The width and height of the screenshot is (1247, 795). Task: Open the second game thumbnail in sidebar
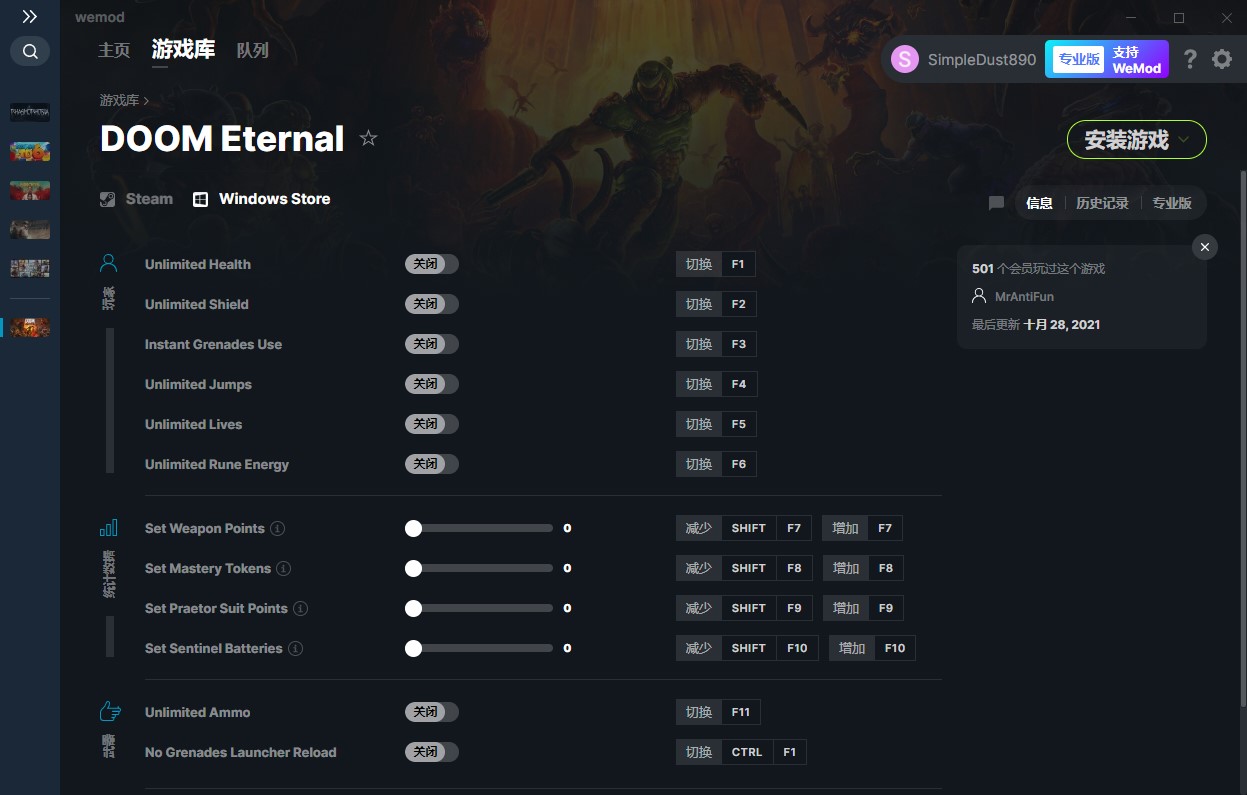30,152
